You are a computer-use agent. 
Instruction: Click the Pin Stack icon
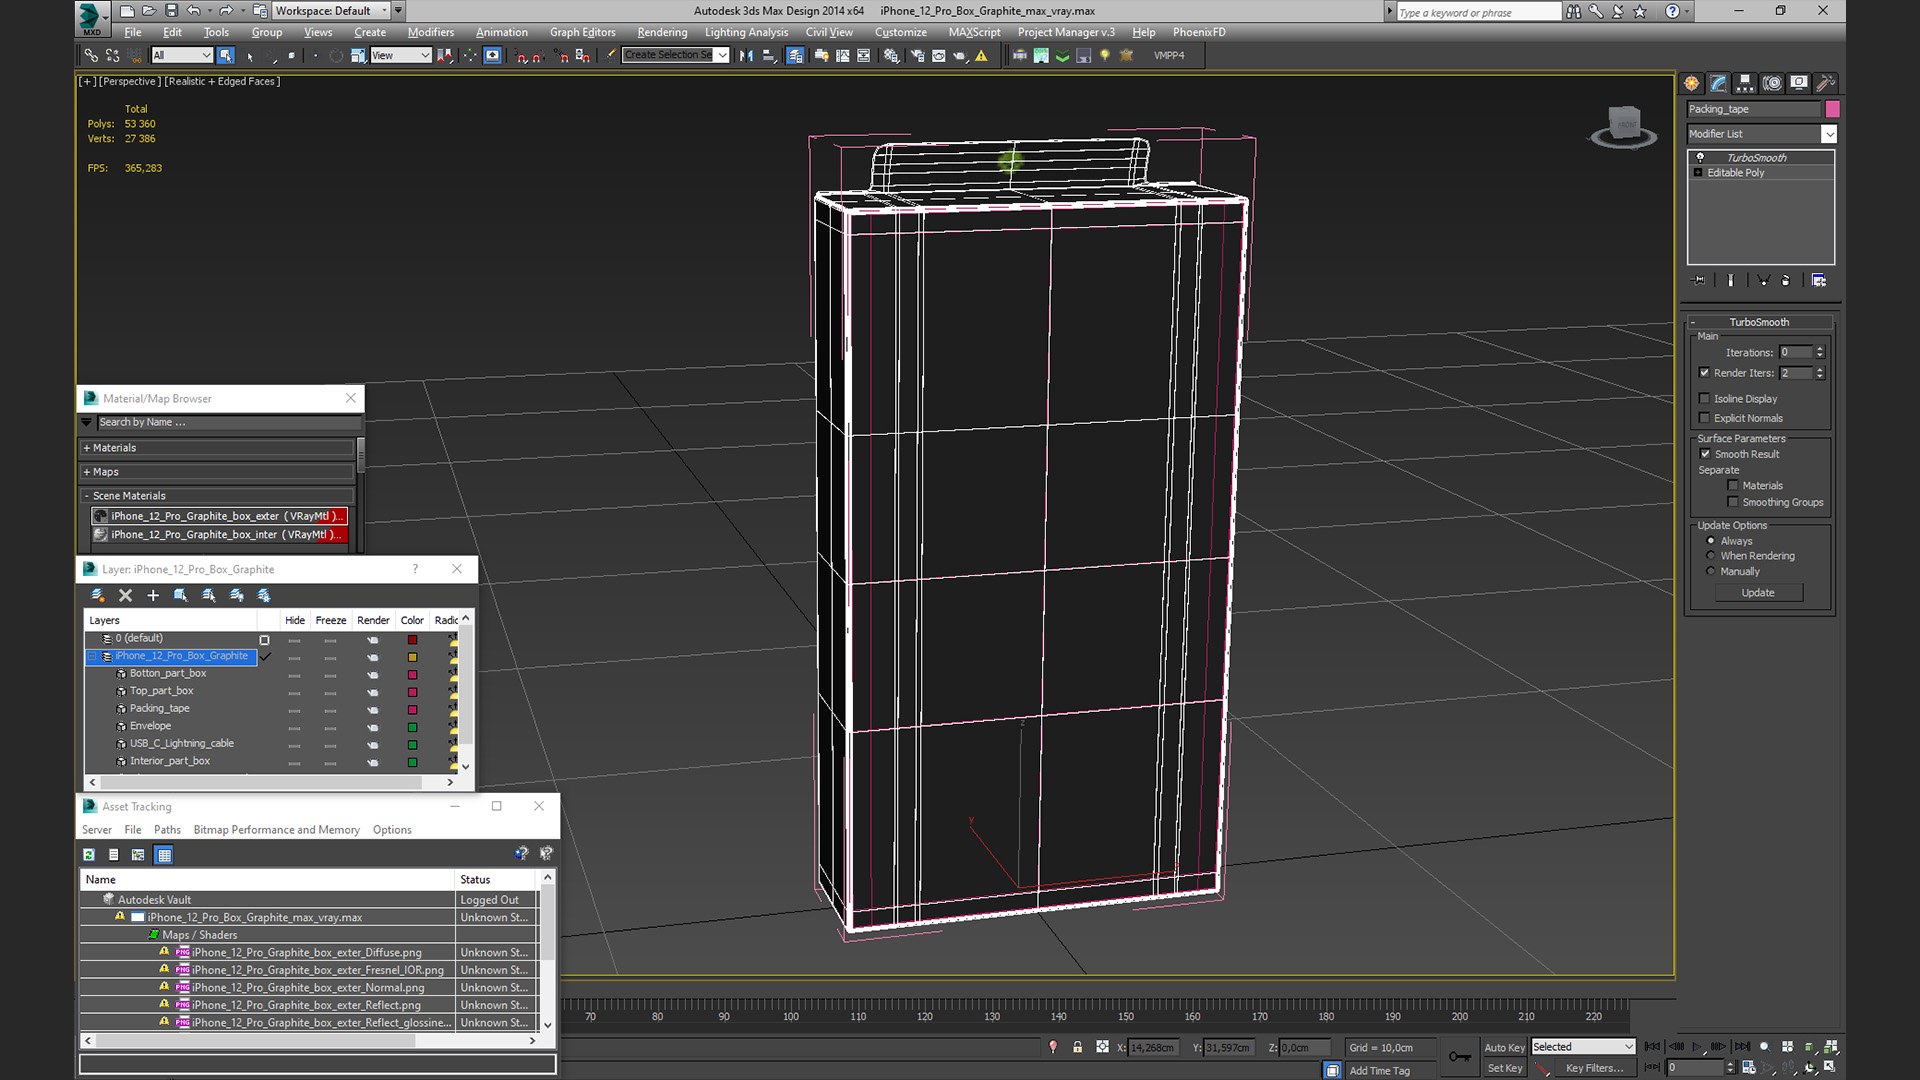(1699, 280)
